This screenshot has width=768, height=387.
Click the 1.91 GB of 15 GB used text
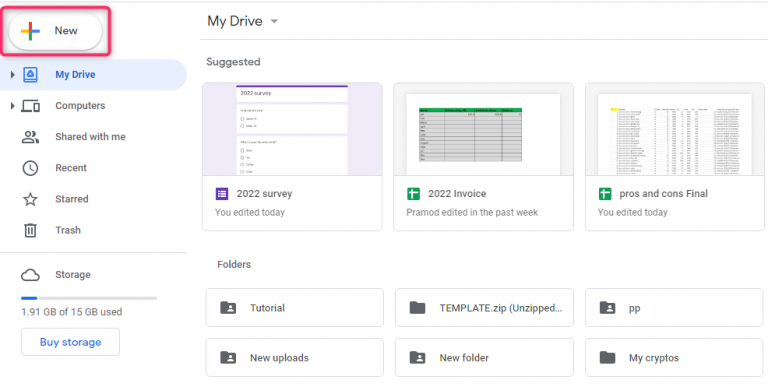point(72,312)
